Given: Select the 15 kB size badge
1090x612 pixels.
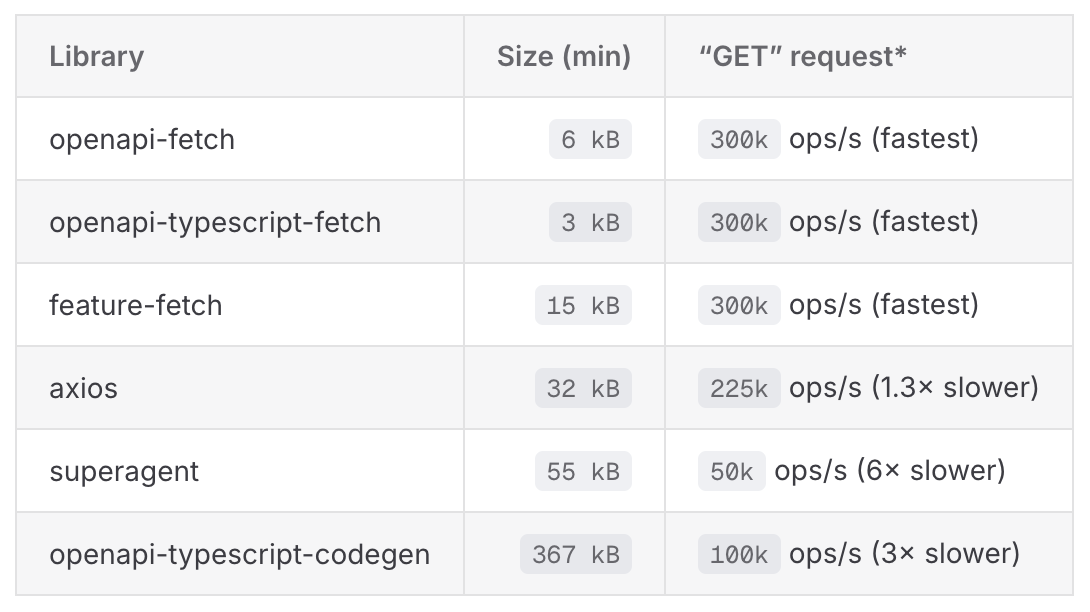Looking at the screenshot, I should [583, 305].
